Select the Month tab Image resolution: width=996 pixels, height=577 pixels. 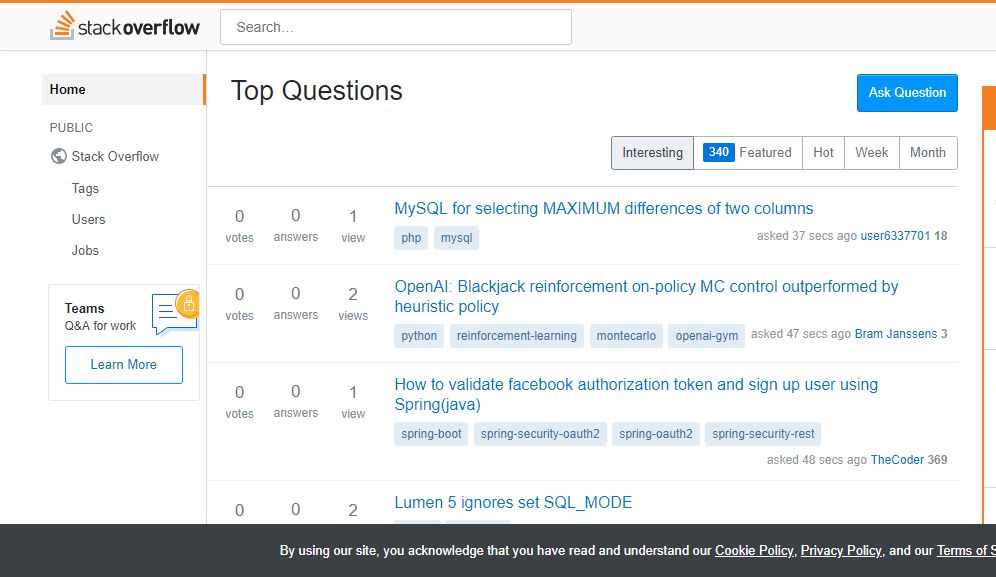[928, 153]
